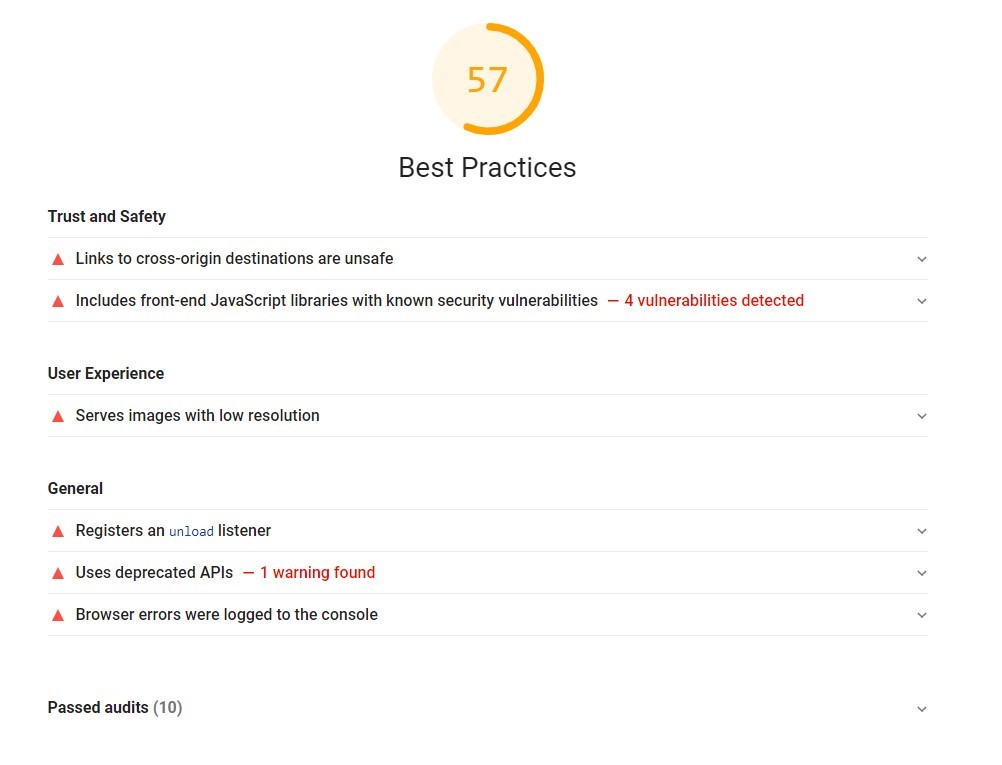The height and width of the screenshot is (765, 1002).
Task: Expand low resolution images audit chevron
Action: tap(921, 416)
